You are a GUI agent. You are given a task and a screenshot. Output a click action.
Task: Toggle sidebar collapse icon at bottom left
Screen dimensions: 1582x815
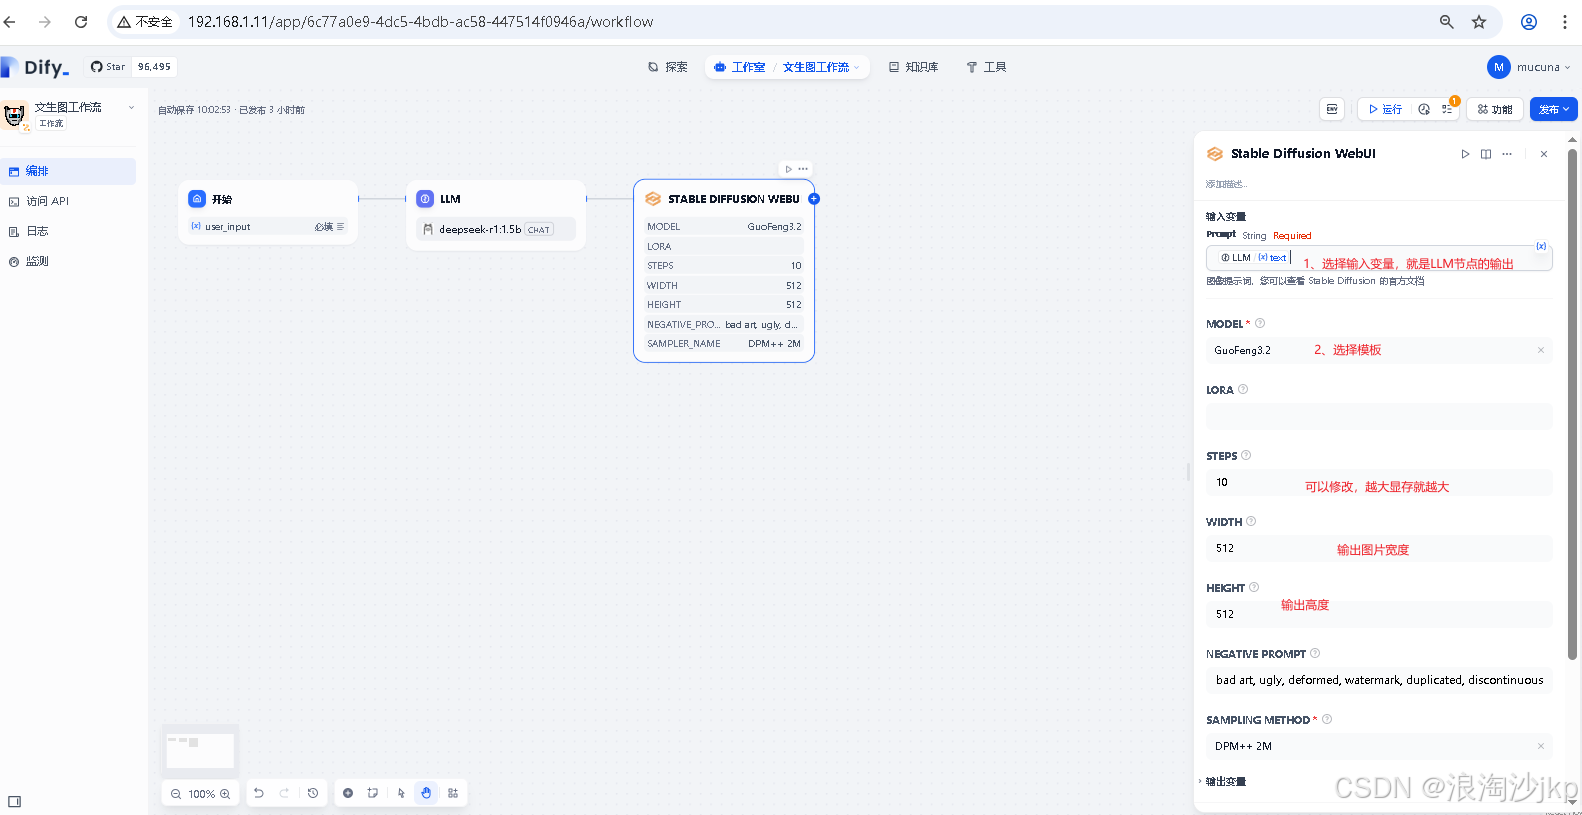(14, 801)
